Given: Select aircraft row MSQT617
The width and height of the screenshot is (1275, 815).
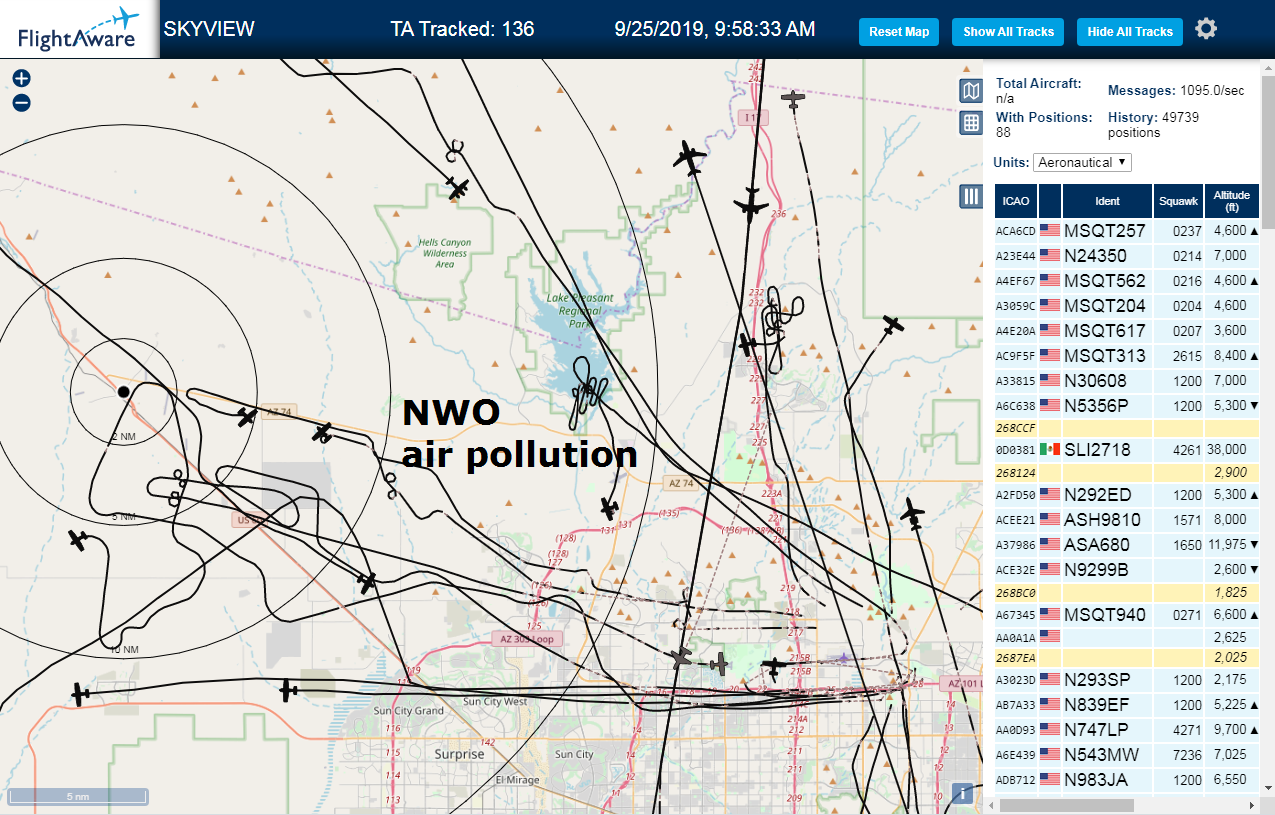Looking at the screenshot, I should 1127,331.
